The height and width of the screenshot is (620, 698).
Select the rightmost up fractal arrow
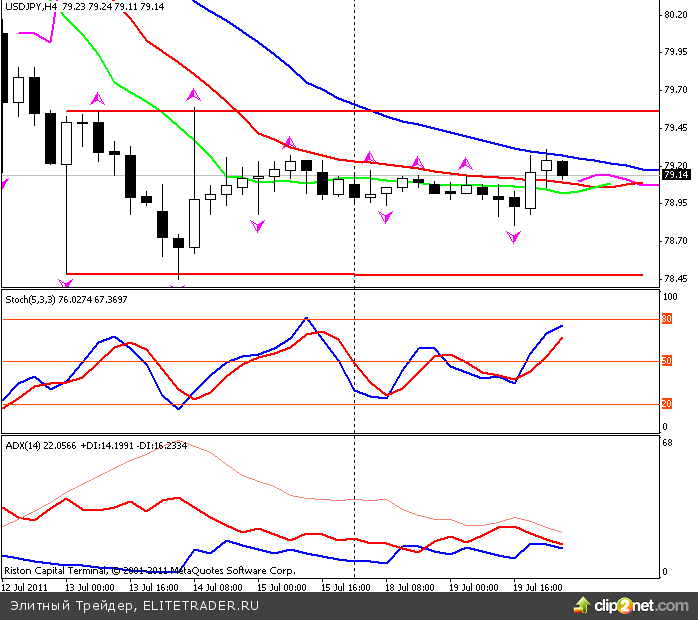pos(465,163)
